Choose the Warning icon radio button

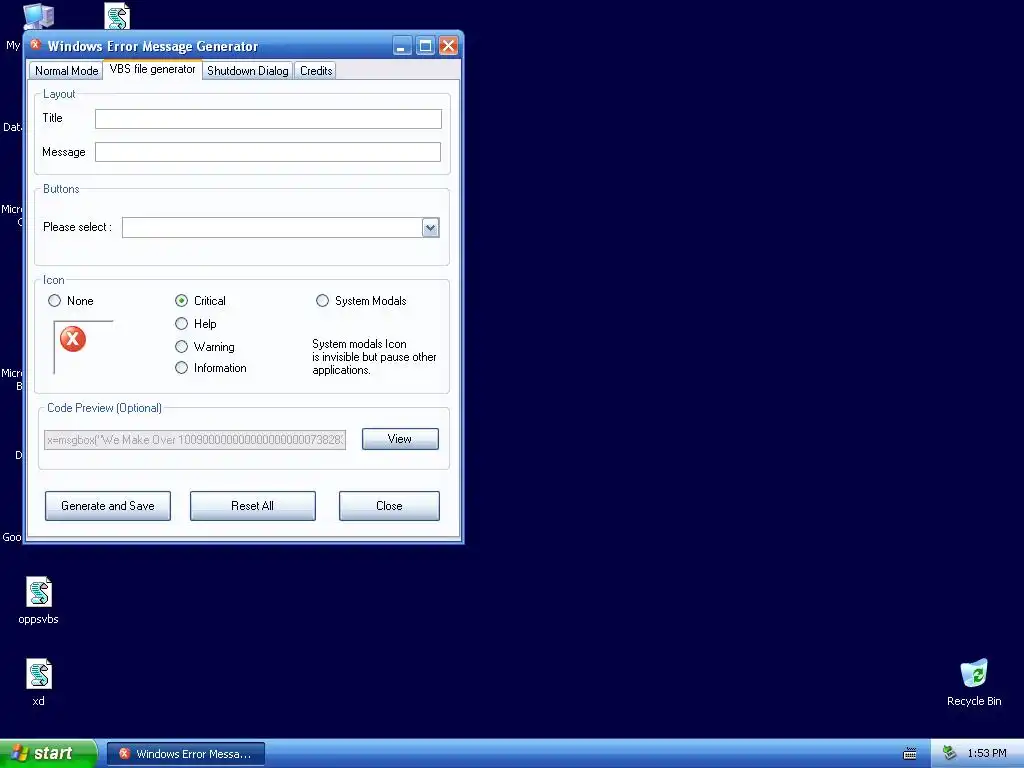[182, 347]
